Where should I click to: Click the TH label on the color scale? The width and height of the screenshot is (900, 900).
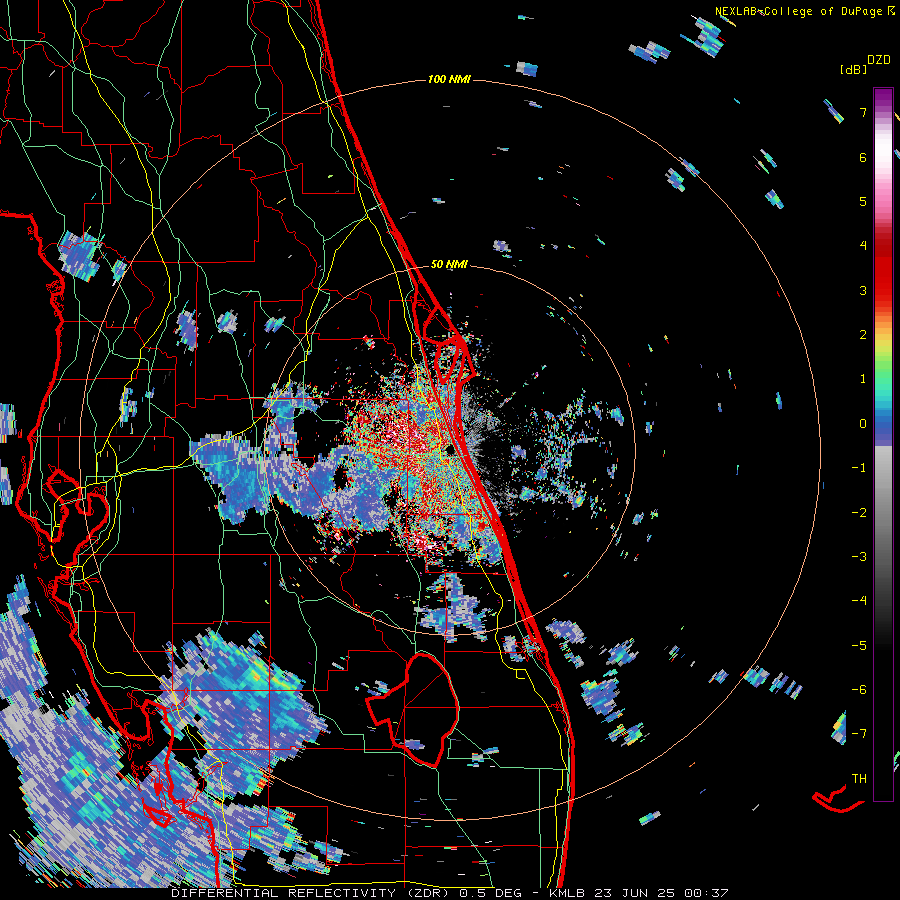pos(859,779)
